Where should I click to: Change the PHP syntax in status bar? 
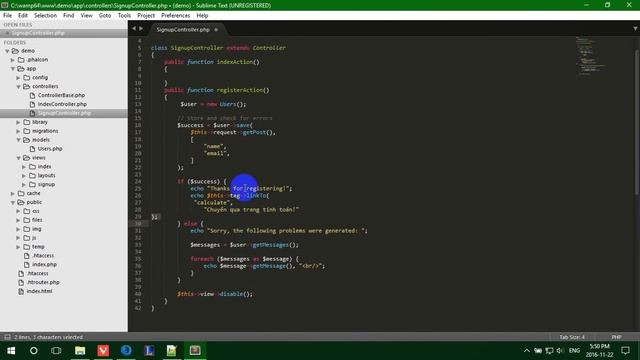click(616, 337)
